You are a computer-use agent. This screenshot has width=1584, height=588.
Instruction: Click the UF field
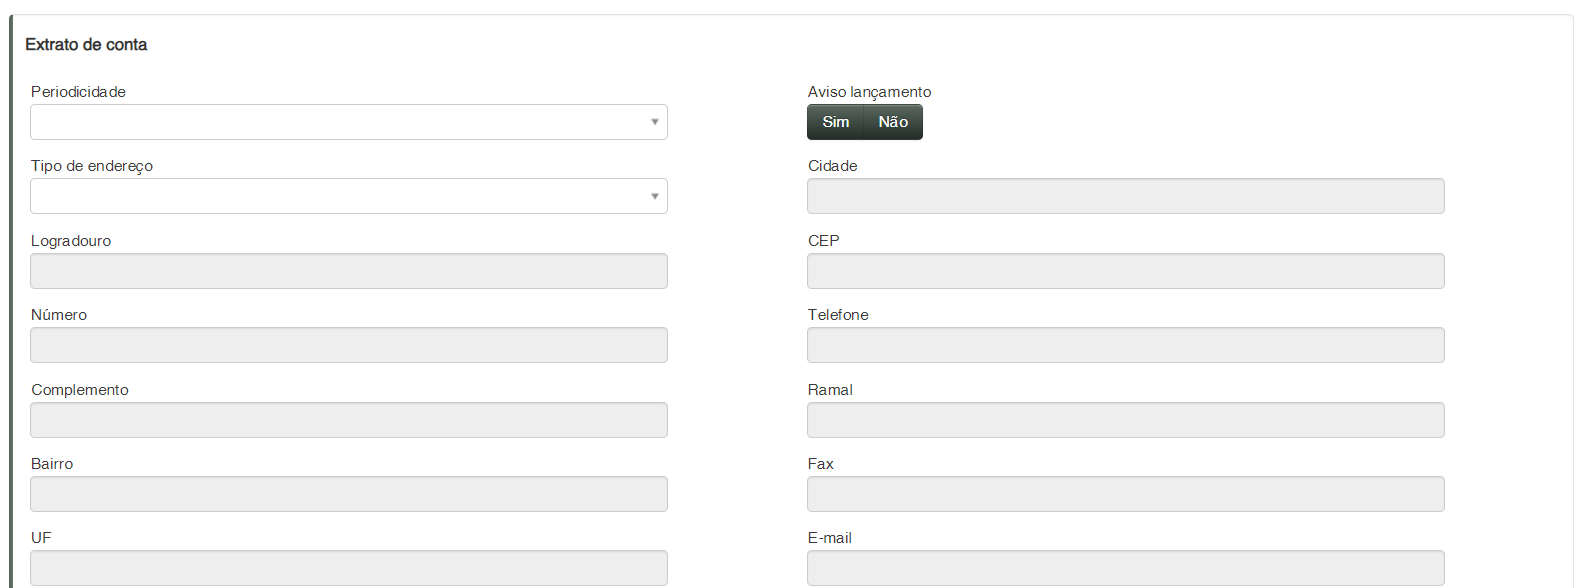[348, 567]
